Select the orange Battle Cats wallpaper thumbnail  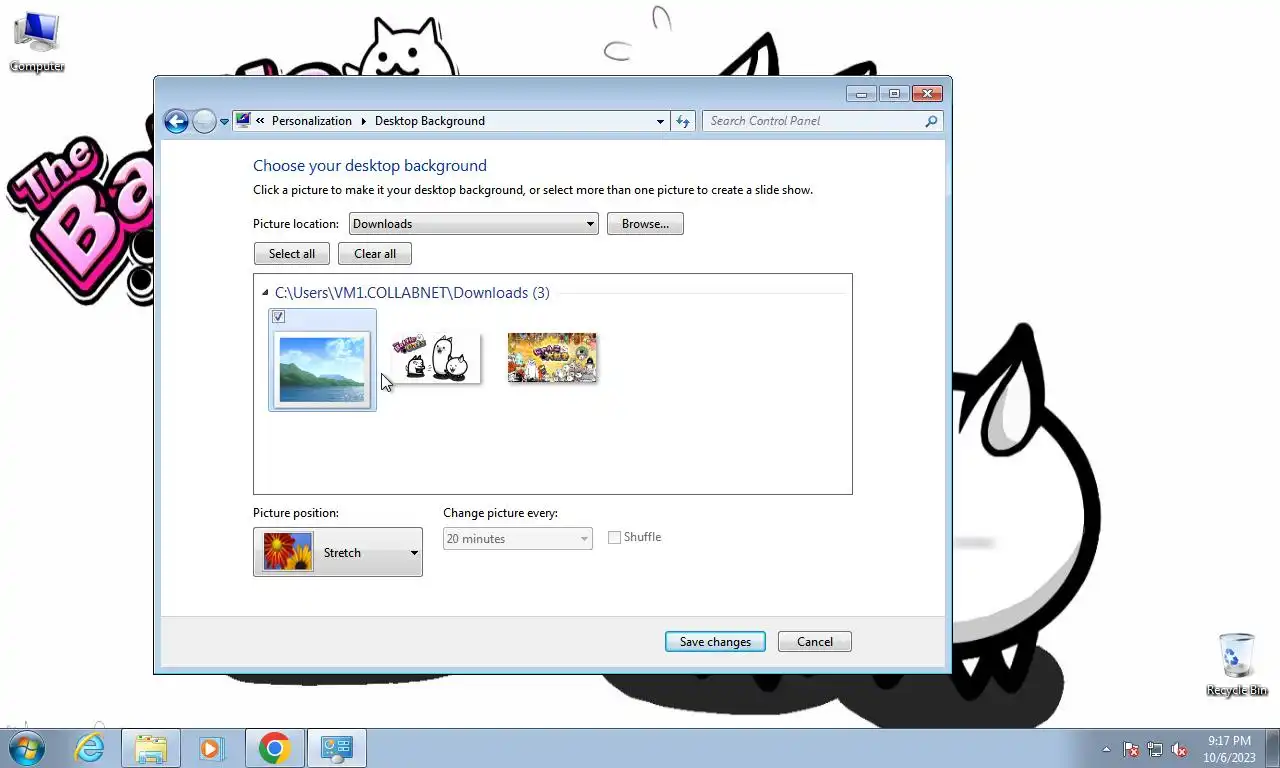coord(552,358)
